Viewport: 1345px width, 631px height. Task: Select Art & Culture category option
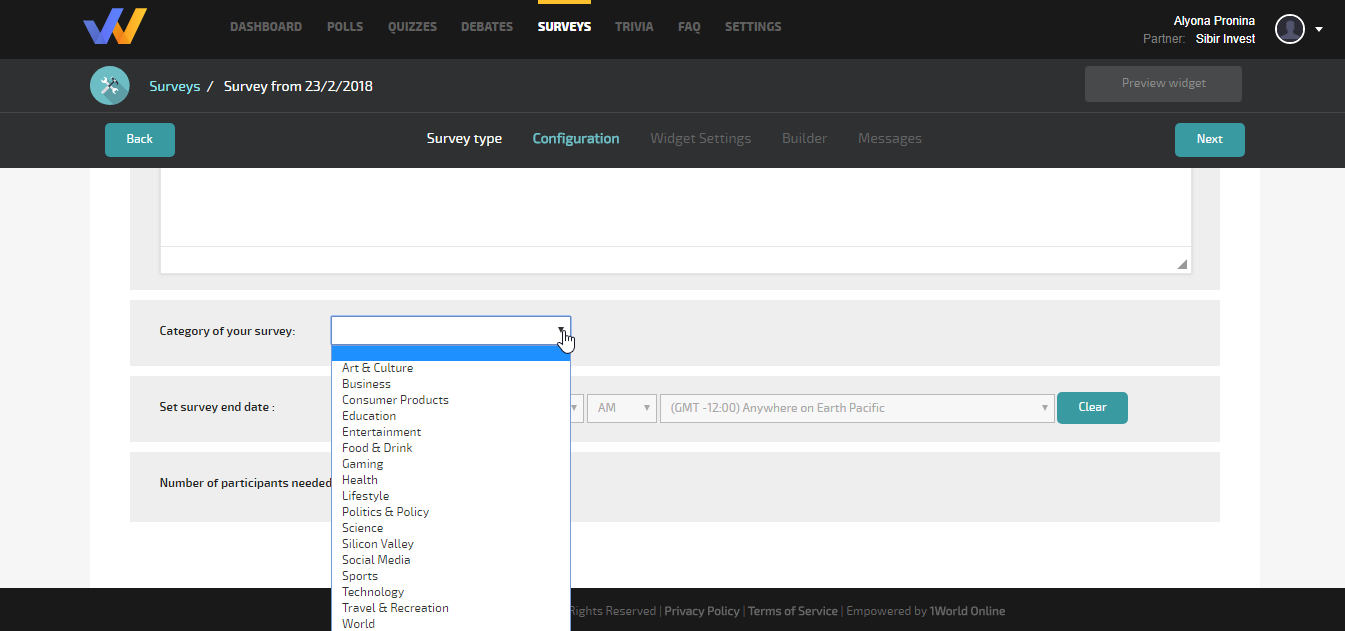pyautogui.click(x=377, y=368)
